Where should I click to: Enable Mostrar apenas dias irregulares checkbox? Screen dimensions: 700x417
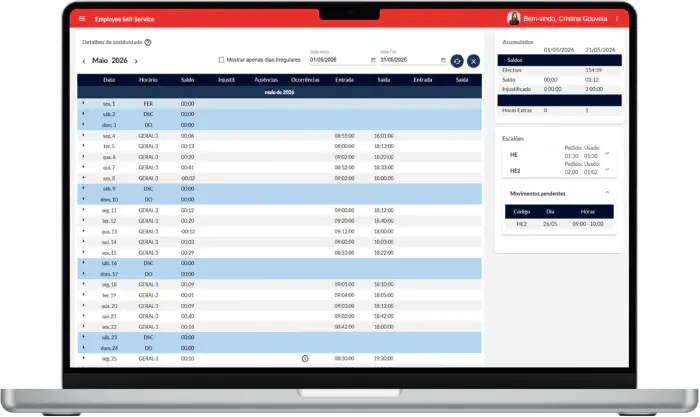221,60
